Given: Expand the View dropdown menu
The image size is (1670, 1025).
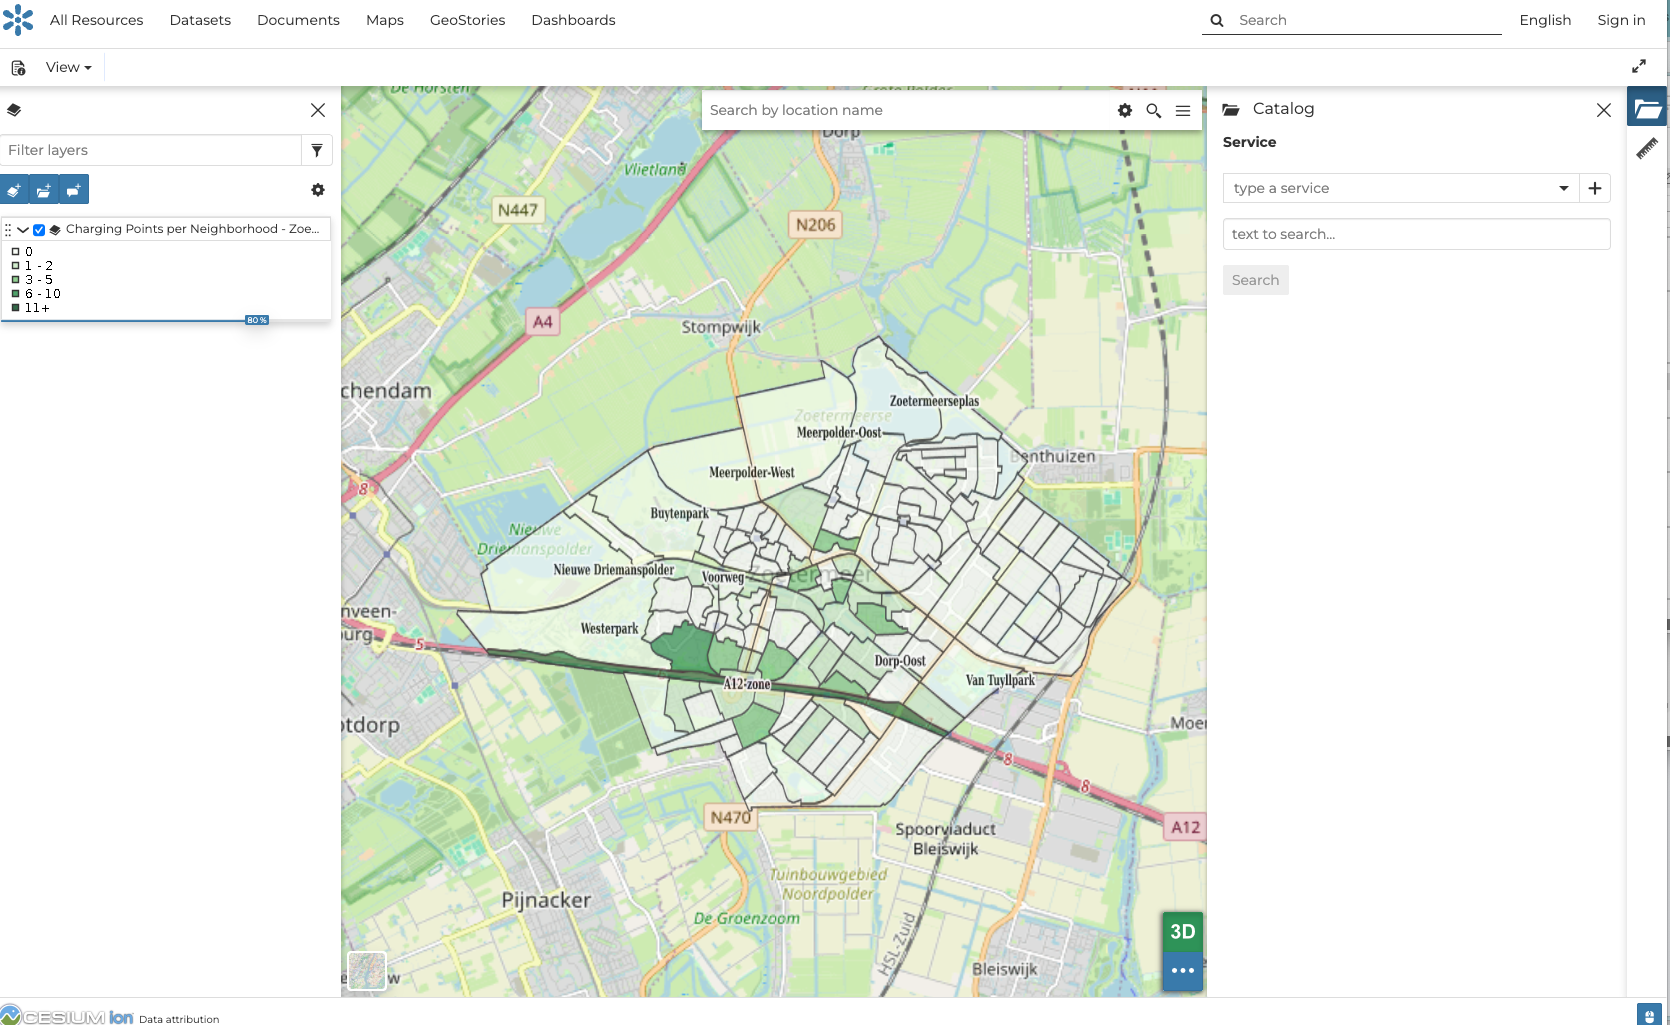Looking at the screenshot, I should 69,67.
